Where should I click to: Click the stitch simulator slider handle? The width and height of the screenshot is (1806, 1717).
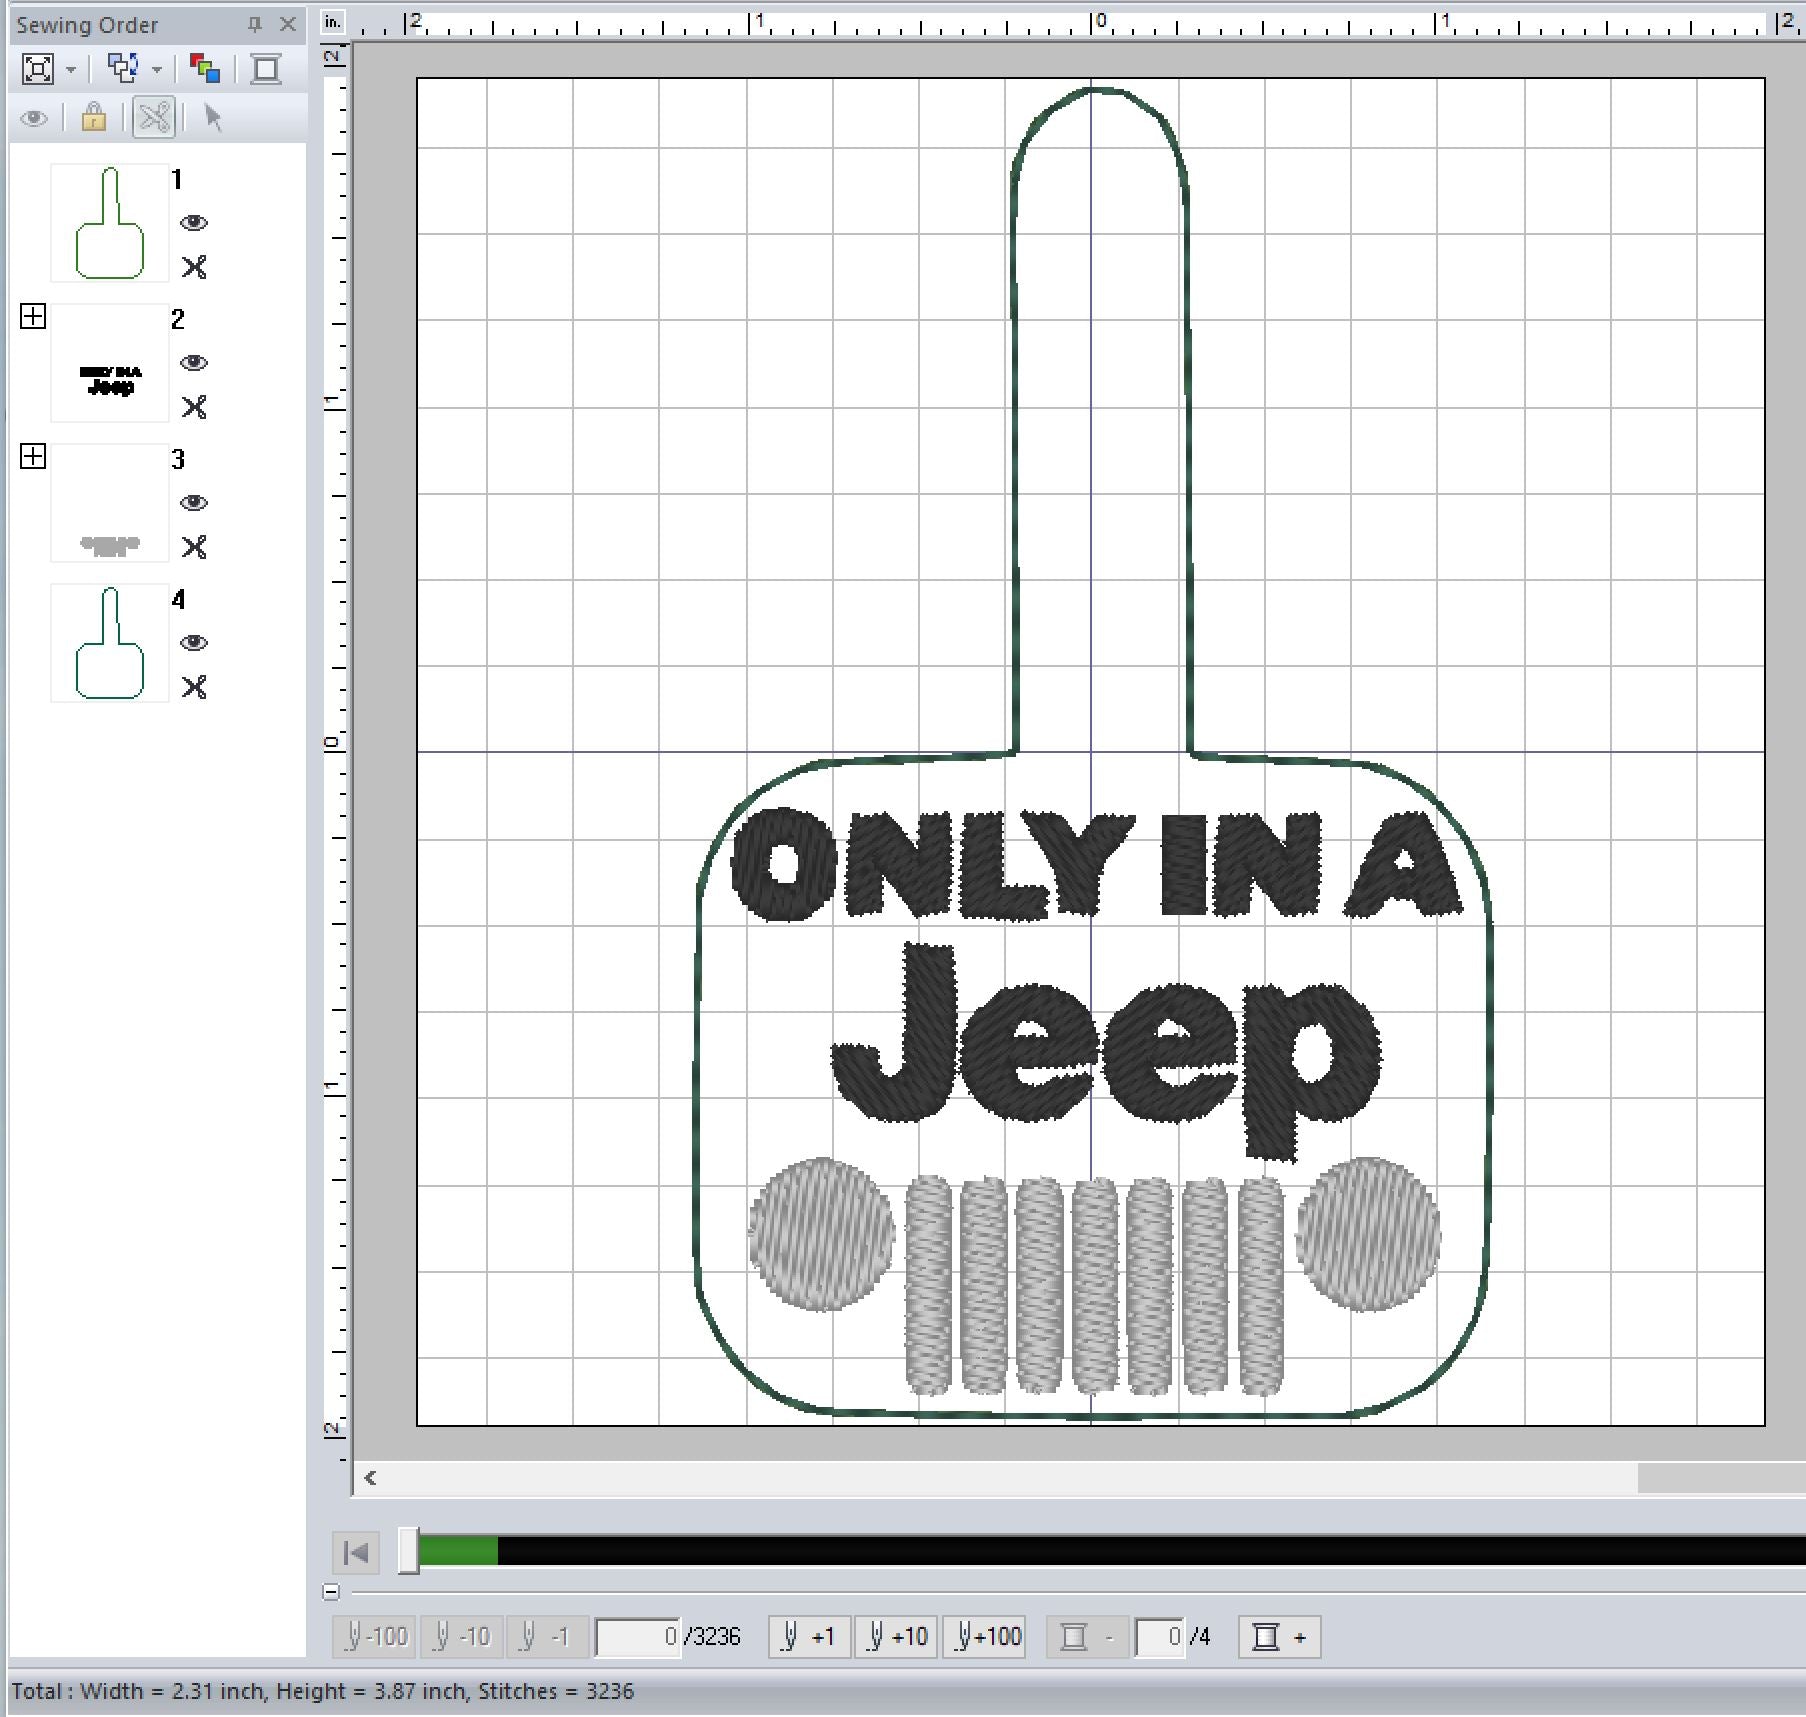[x=408, y=1551]
